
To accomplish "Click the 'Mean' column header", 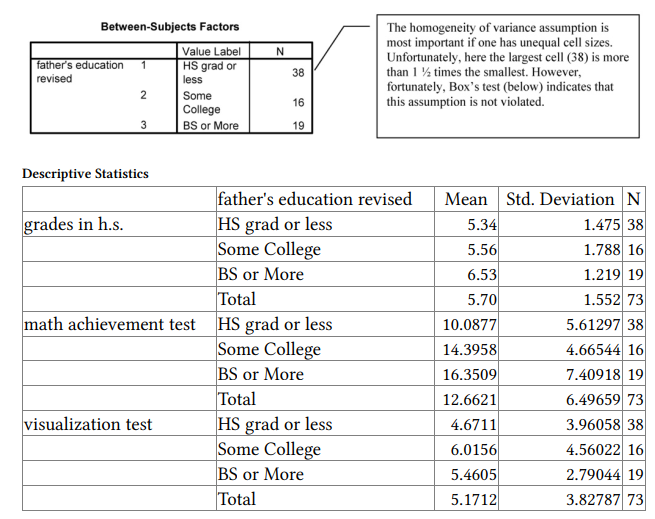I will point(466,199).
